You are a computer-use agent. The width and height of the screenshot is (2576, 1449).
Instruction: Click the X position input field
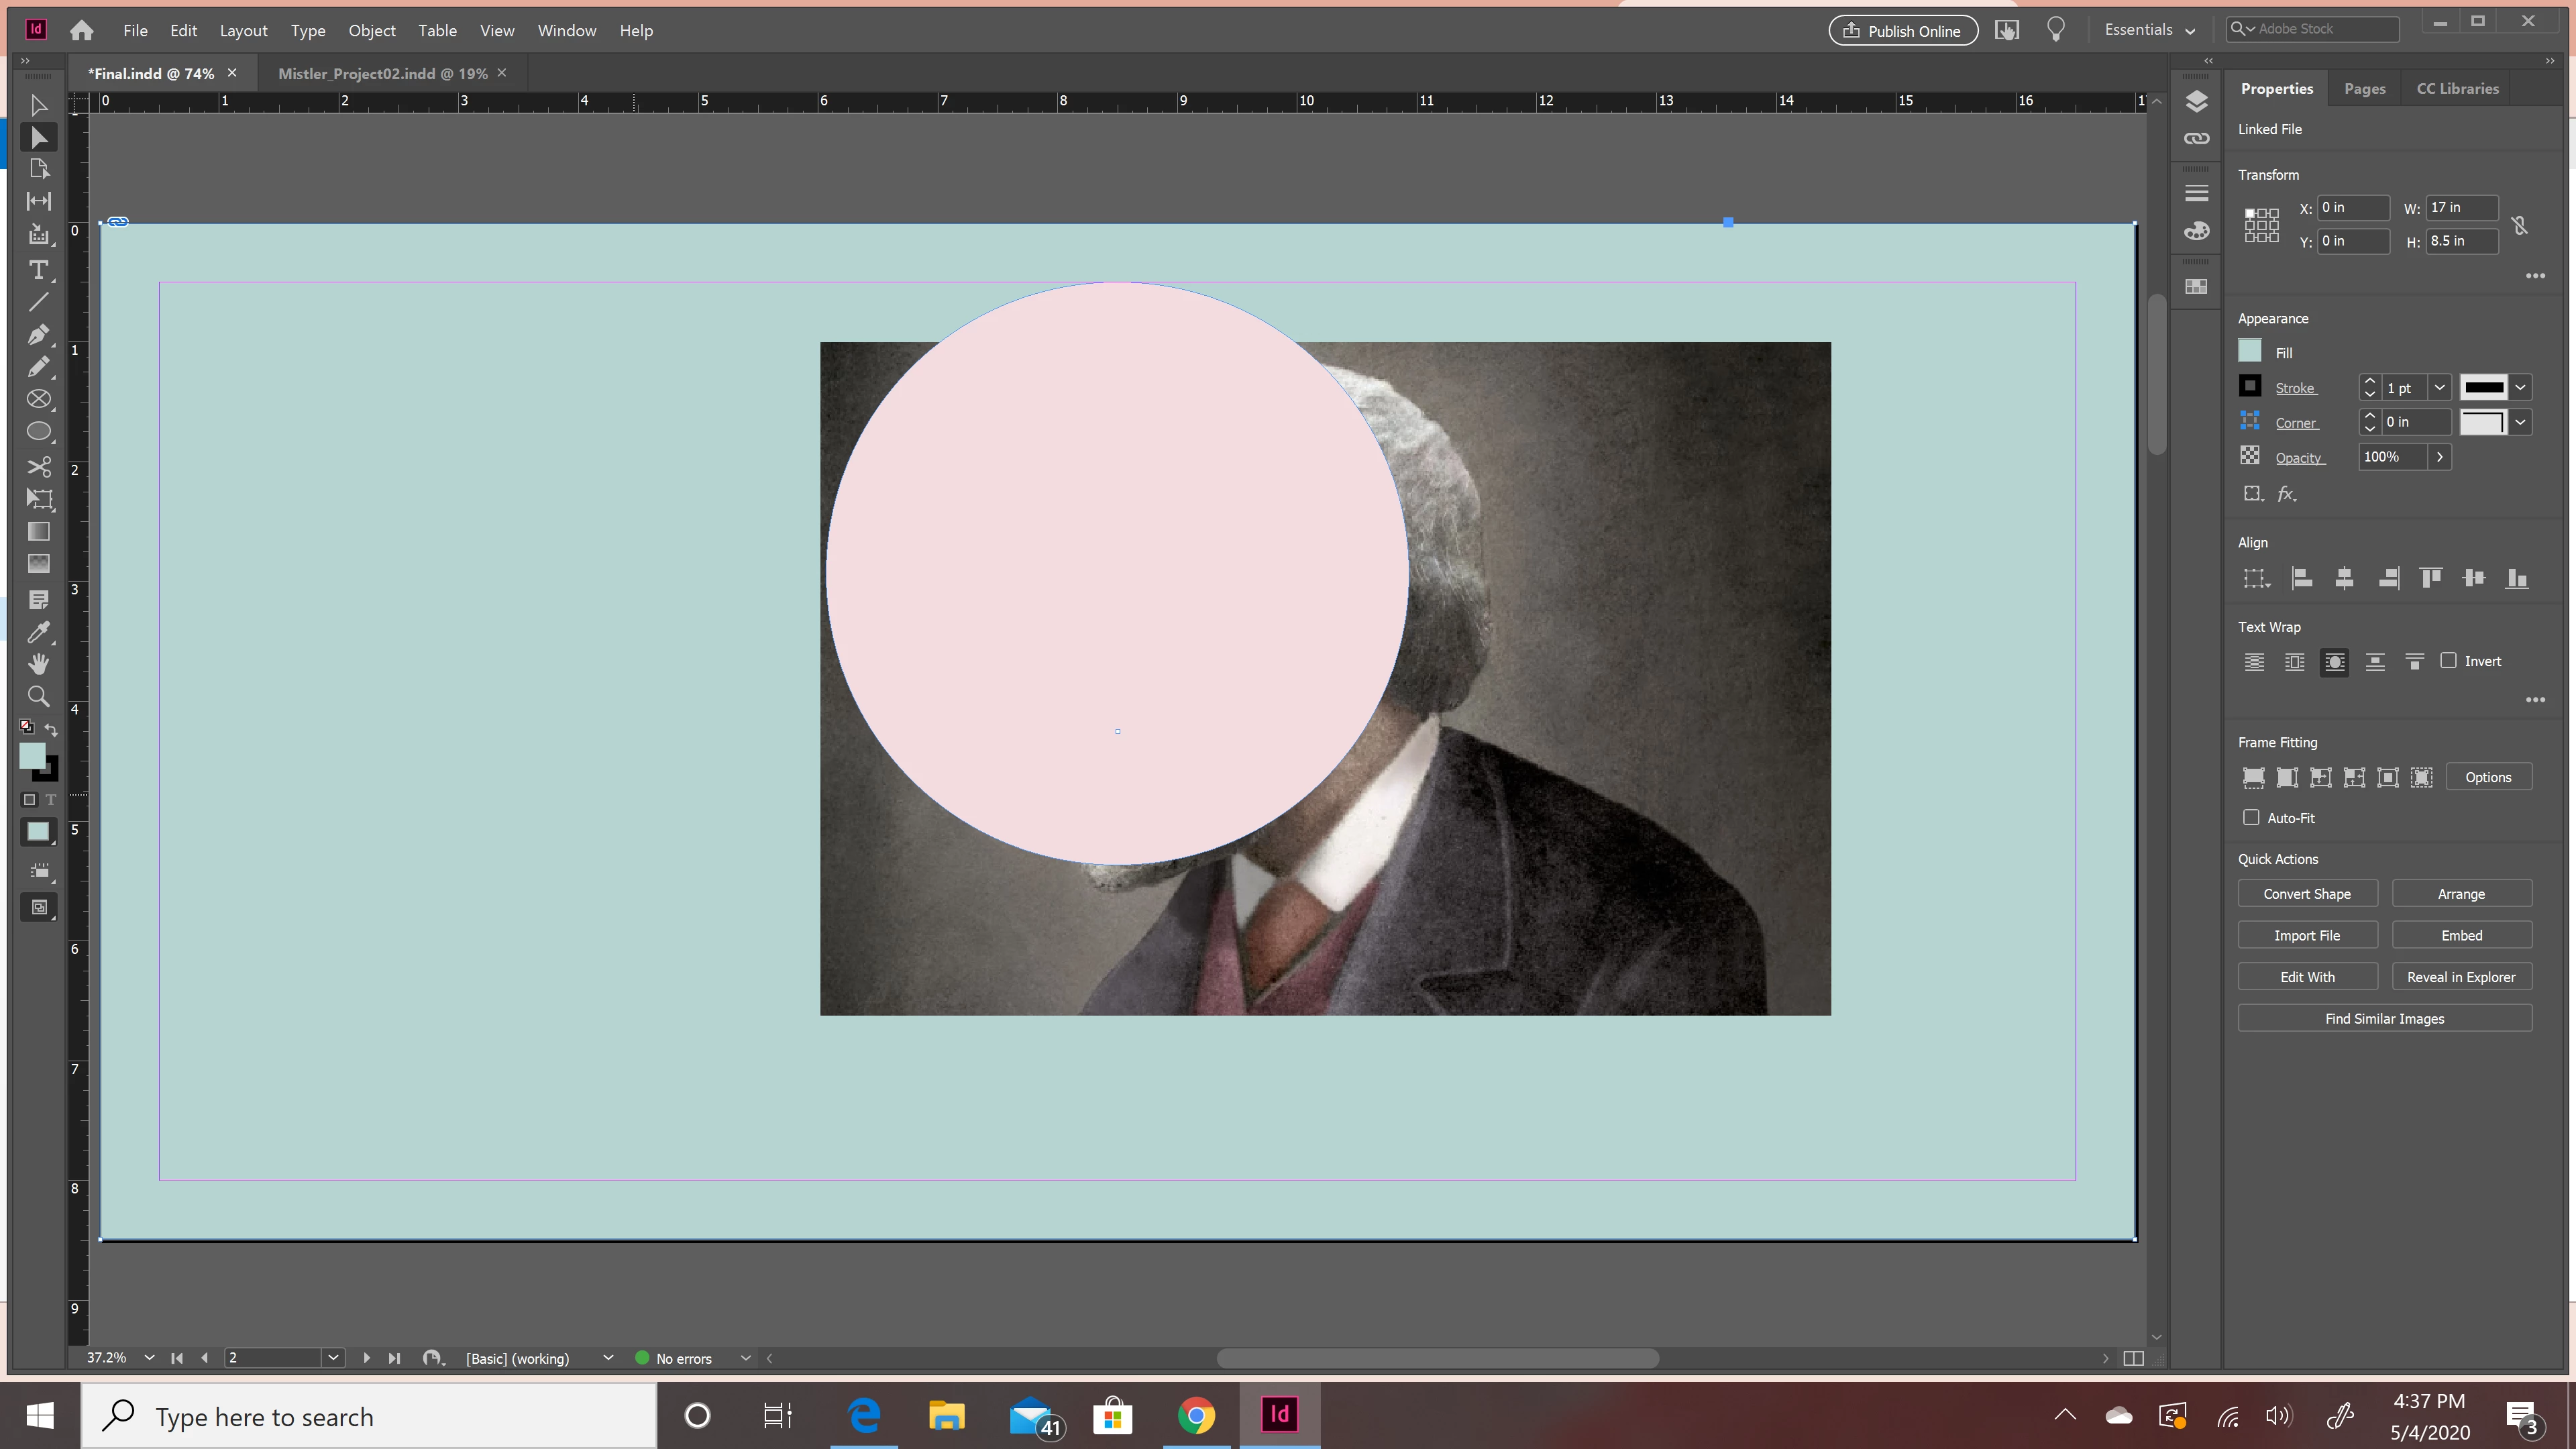2352,207
